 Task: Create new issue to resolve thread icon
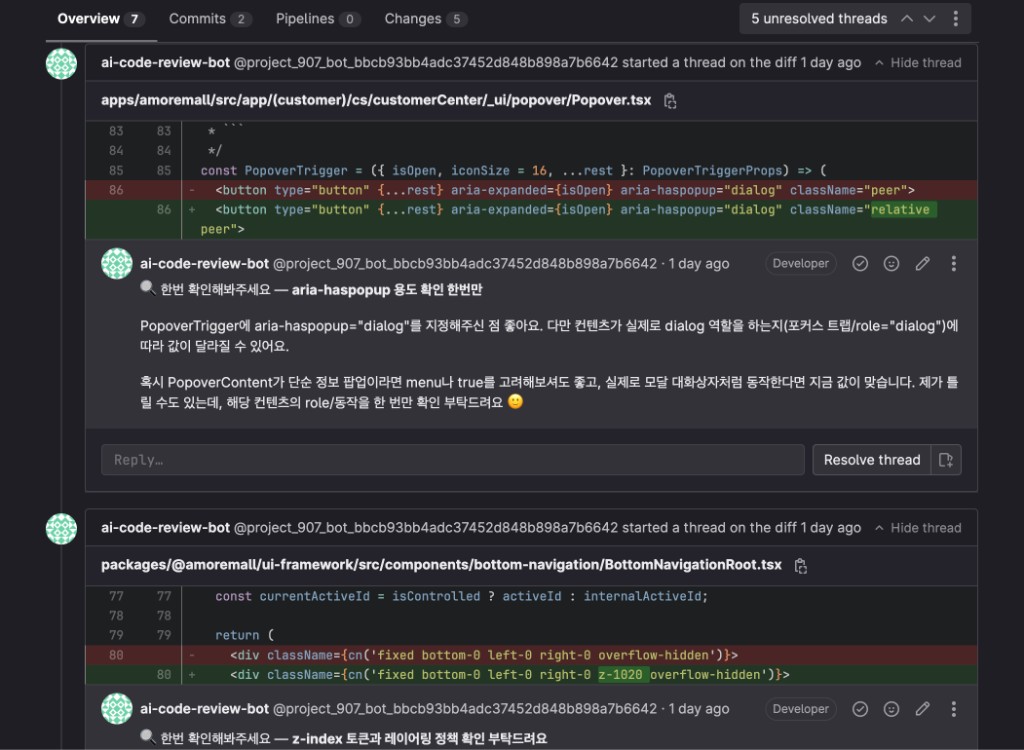[946, 460]
